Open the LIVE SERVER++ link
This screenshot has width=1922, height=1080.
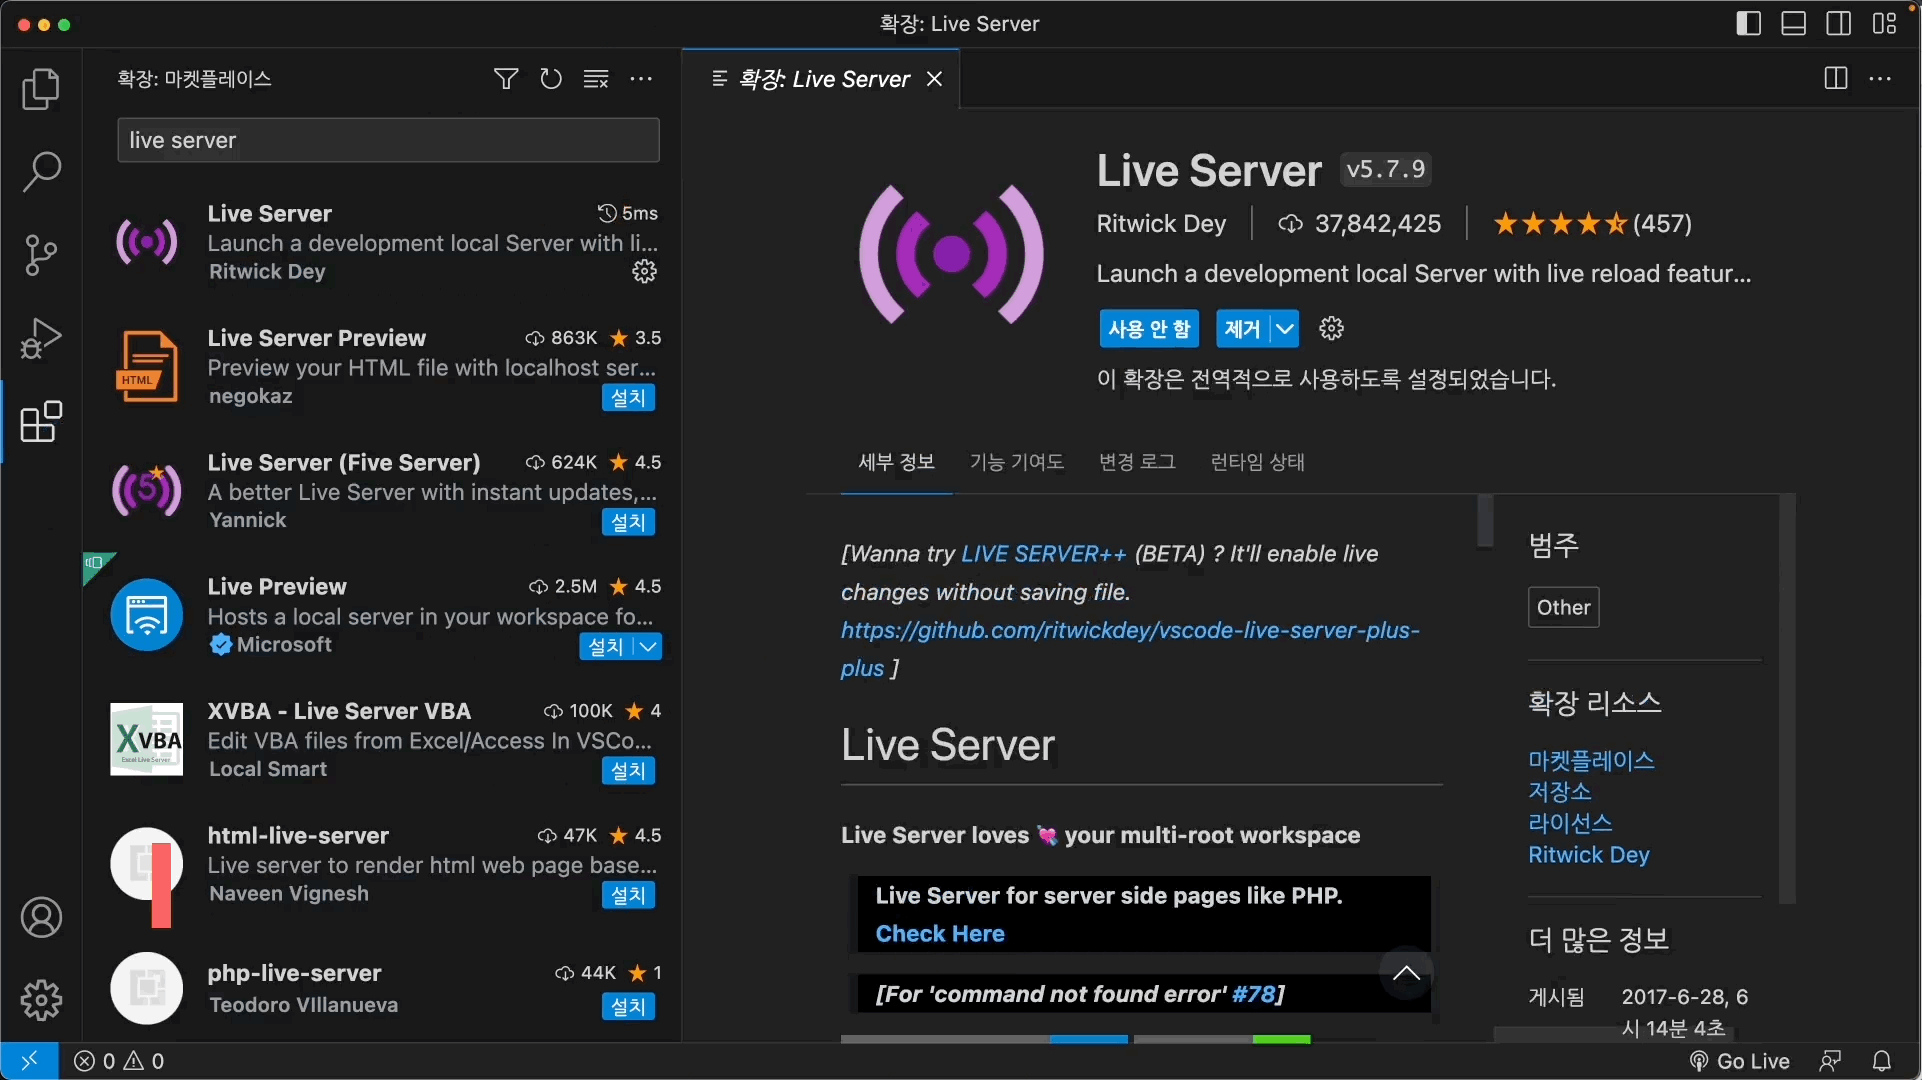(x=1043, y=554)
